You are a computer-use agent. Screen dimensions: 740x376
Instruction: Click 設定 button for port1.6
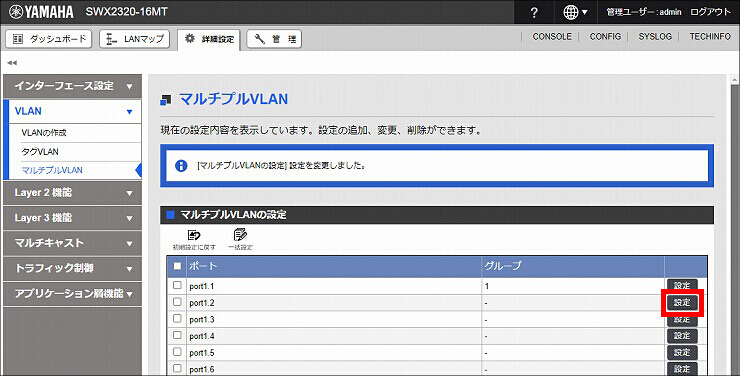tap(682, 369)
